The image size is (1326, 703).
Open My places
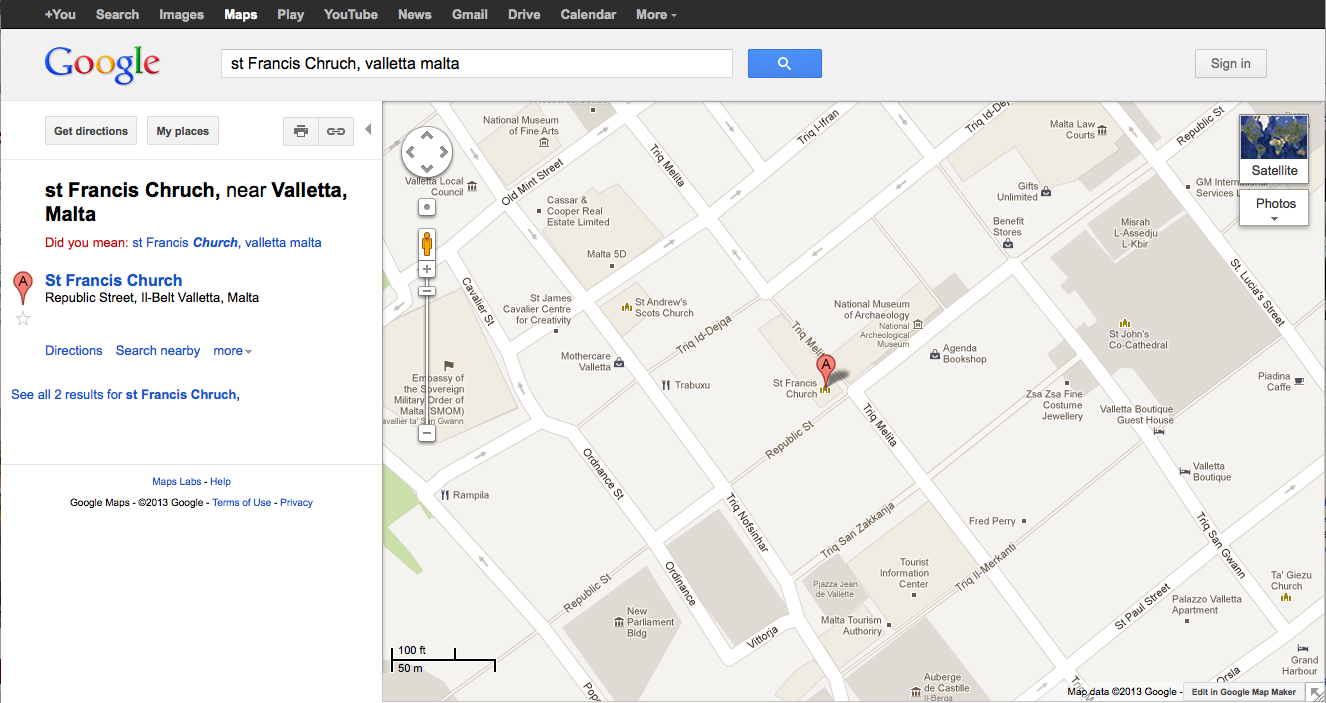(x=183, y=131)
